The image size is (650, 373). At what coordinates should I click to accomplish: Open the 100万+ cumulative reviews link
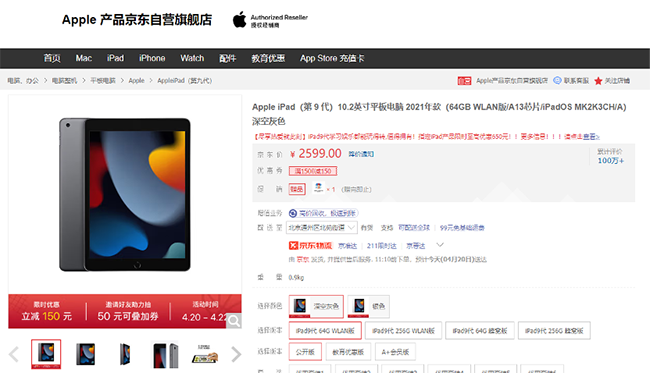pyautogui.click(x=610, y=161)
